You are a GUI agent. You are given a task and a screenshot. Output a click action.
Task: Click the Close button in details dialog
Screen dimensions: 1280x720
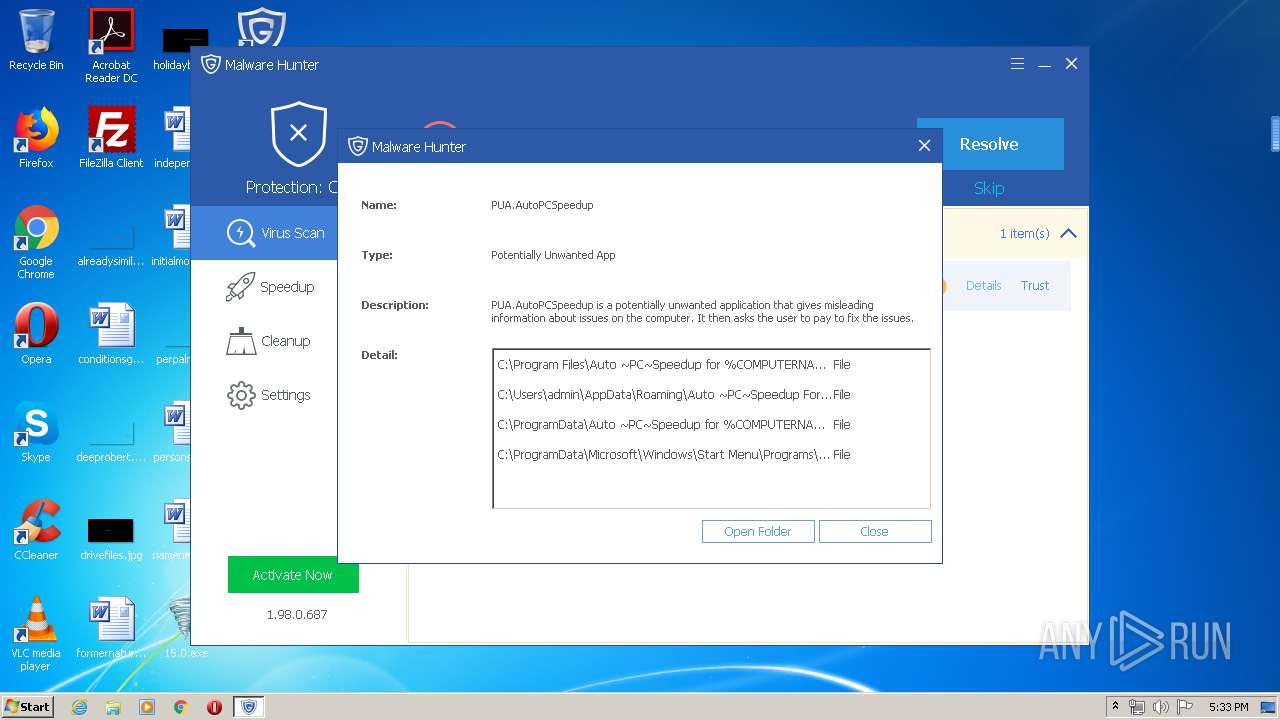[875, 531]
